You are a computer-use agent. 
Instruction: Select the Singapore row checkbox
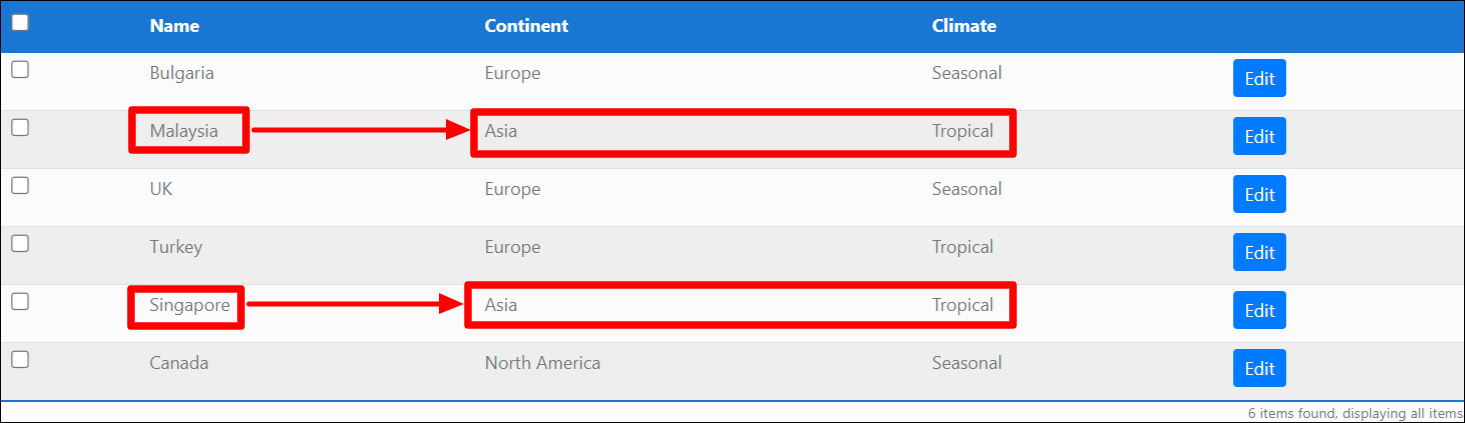(20, 302)
